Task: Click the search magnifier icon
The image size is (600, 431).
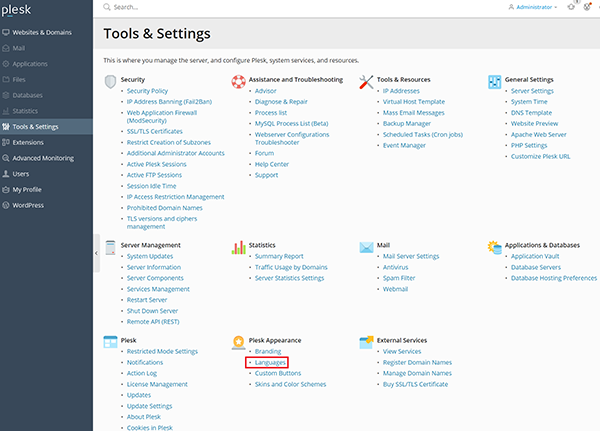Action: [x=107, y=7]
